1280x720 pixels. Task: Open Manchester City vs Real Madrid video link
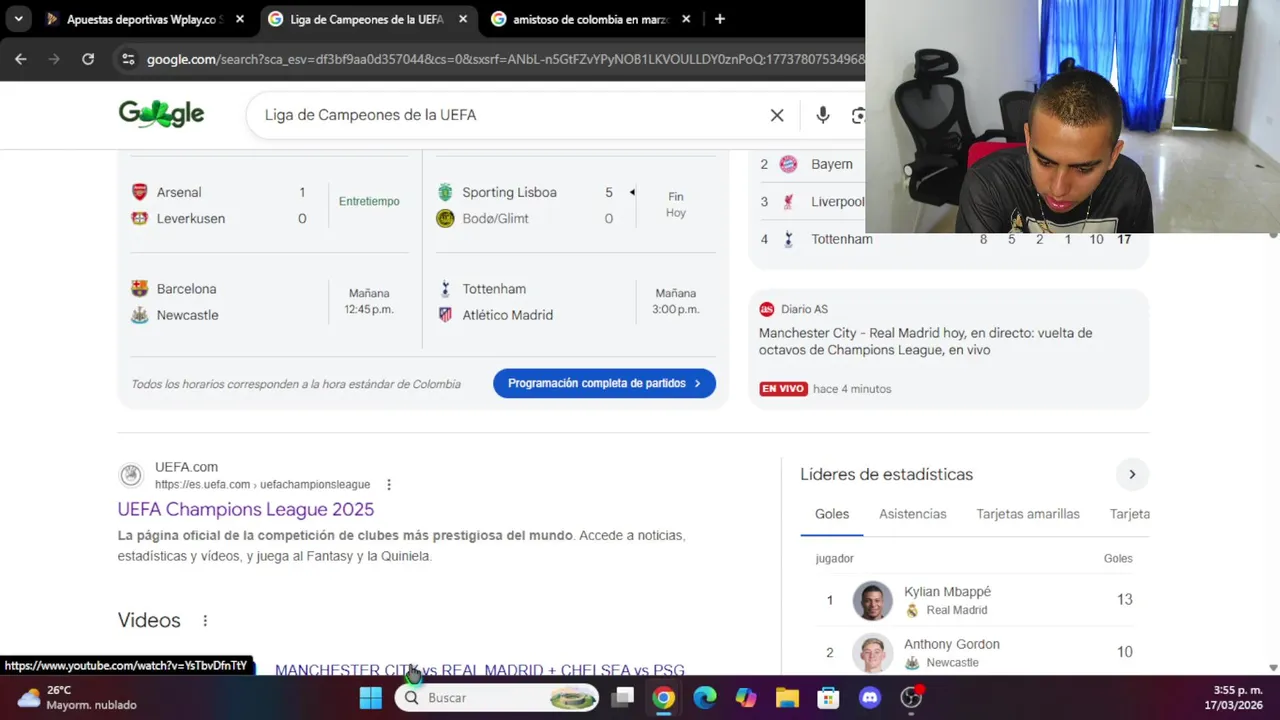(x=480, y=669)
